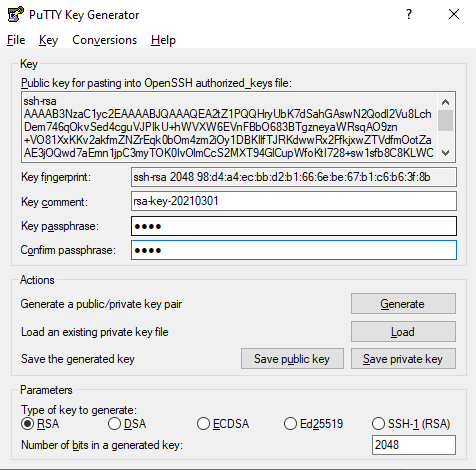Focus the Key comment text field
Viewport: 476px width, 470px height.
click(x=294, y=201)
